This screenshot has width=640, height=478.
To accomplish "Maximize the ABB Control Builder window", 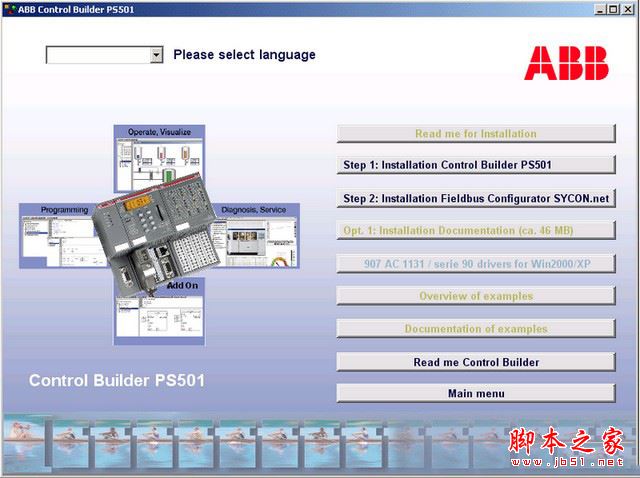I will click(x=613, y=9).
